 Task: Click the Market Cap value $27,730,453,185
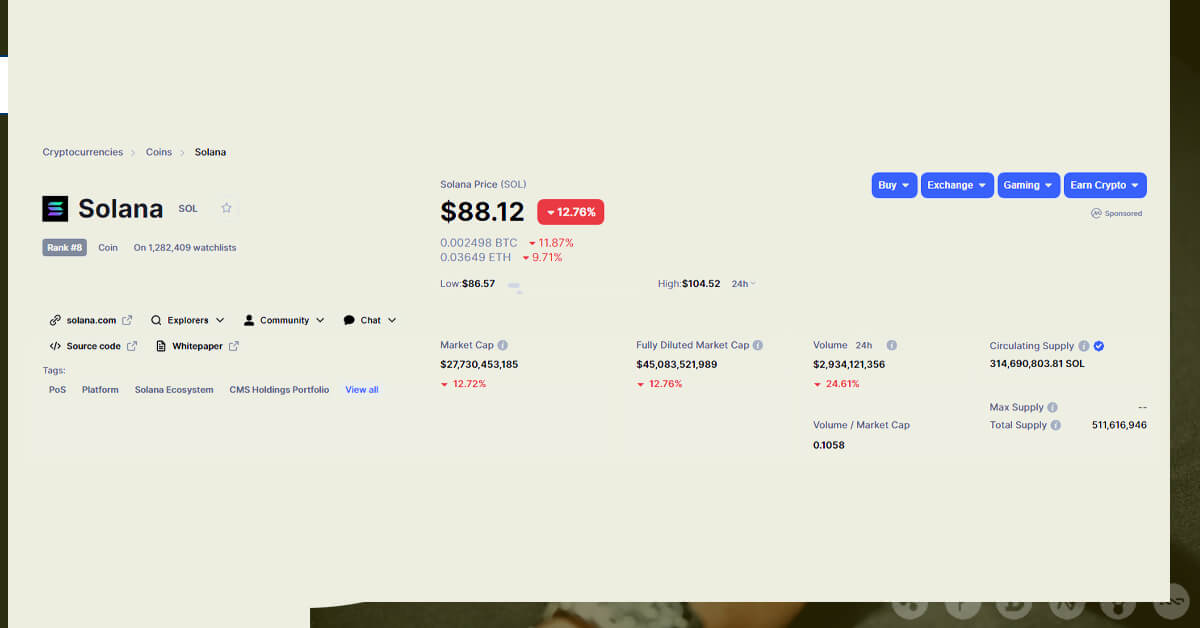click(479, 365)
